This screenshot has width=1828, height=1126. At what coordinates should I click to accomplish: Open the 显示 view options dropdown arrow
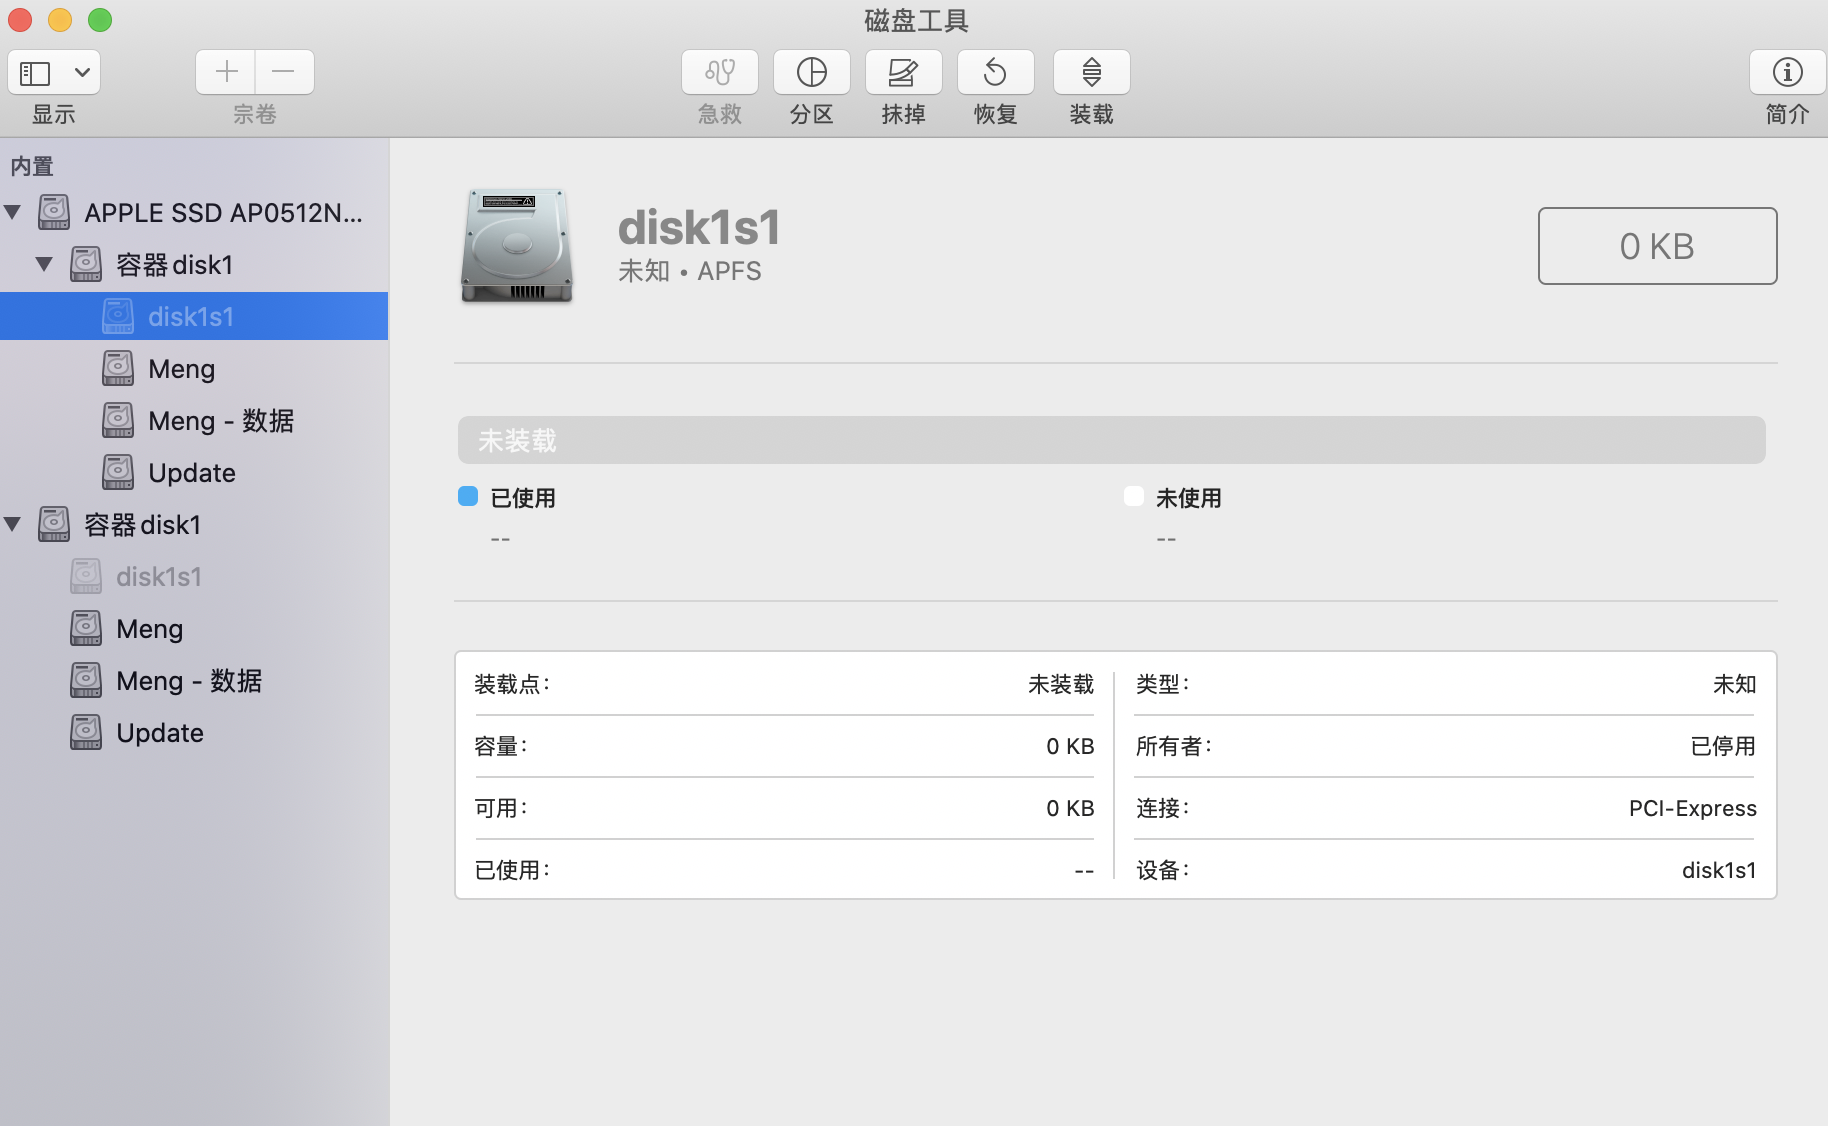pos(82,72)
